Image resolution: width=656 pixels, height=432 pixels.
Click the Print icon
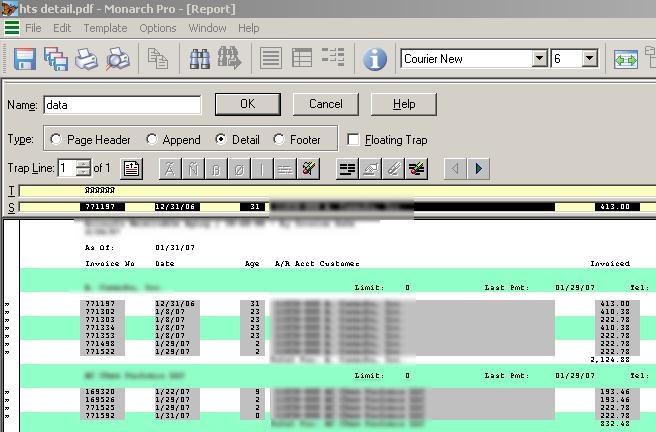[x=87, y=60]
